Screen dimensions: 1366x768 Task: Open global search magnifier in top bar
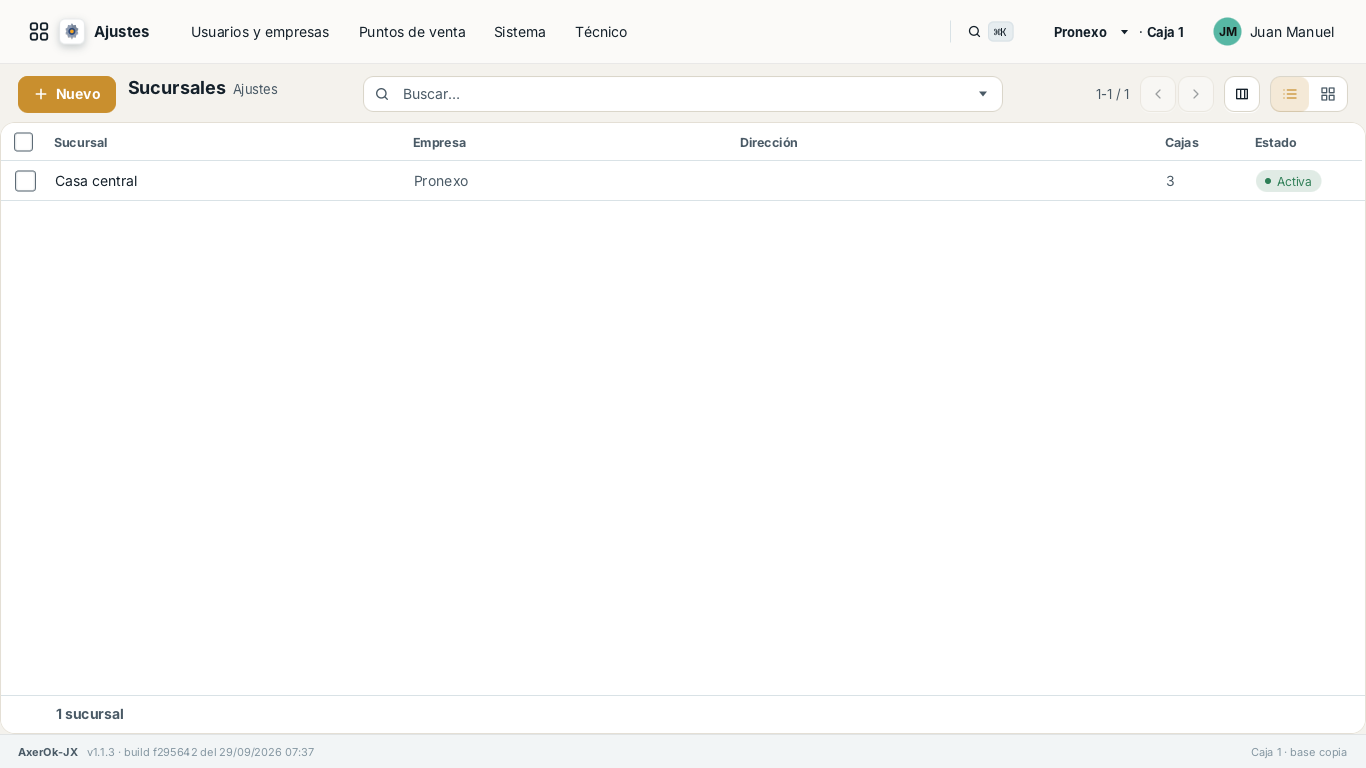[x=974, y=32]
